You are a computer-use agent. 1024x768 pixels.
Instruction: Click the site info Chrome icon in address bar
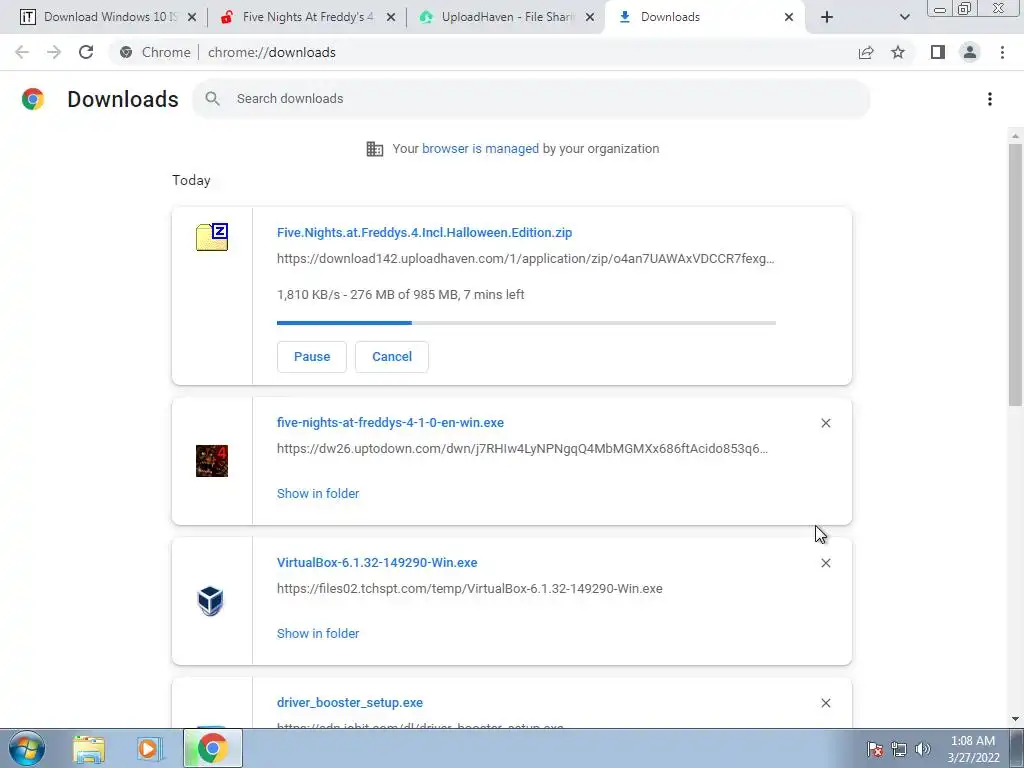click(126, 52)
